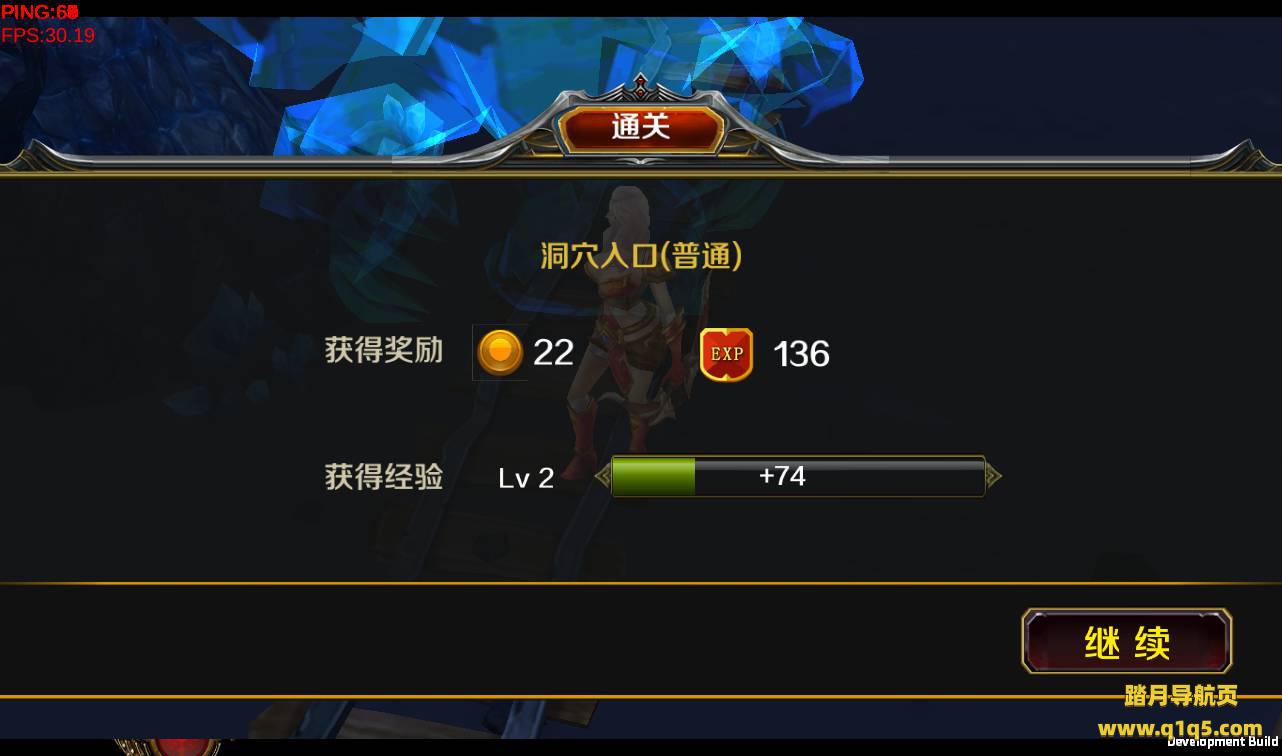Click the 136 experience amount
Image resolution: width=1282 pixels, height=756 pixels.
[802, 354]
